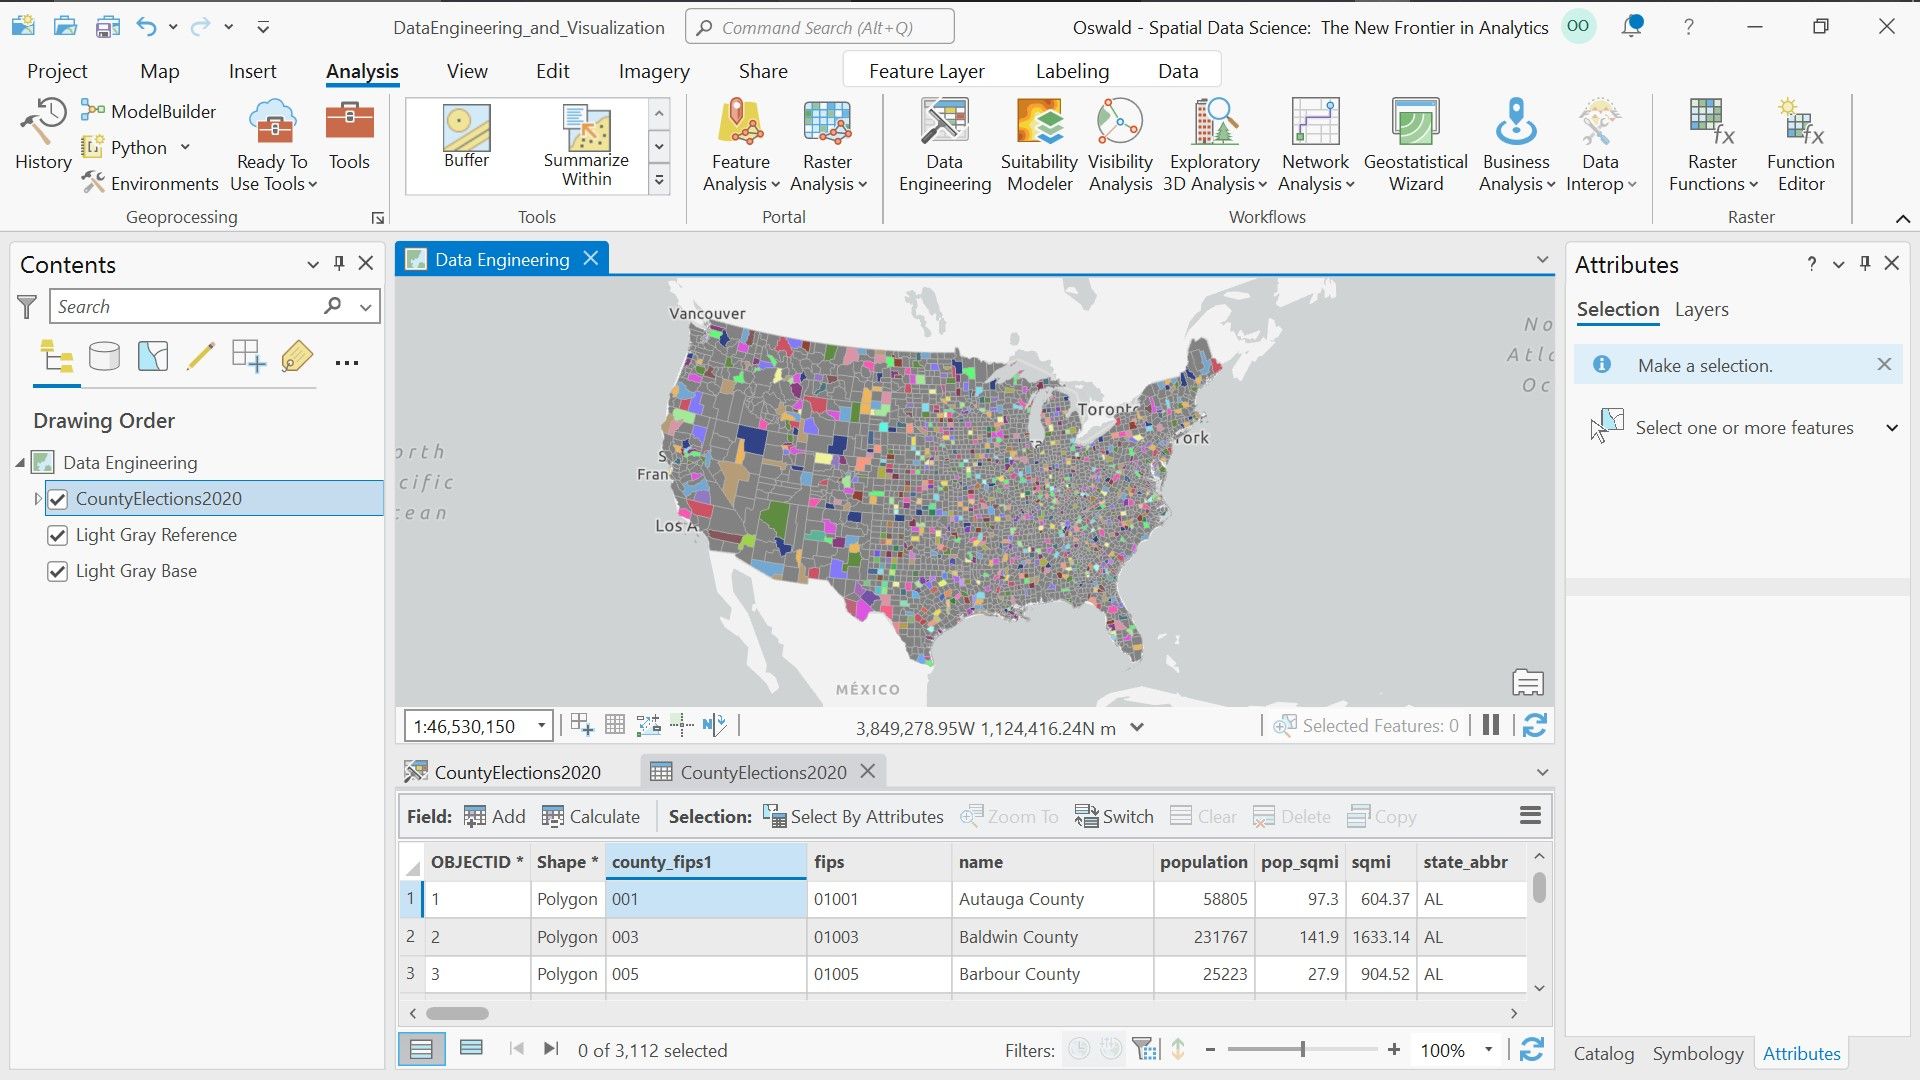
Task: Hide the Light Gray Base layer
Action: tap(58, 571)
